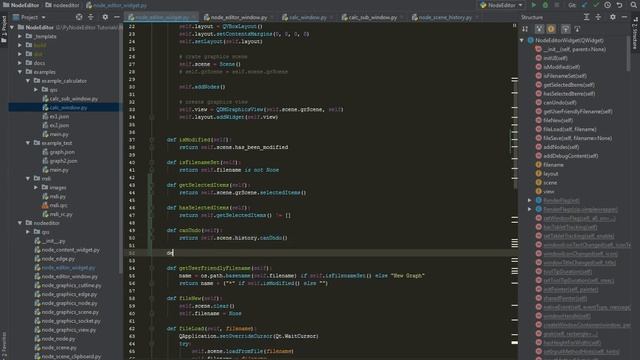The height and width of the screenshot is (360, 640).
Task: Run the NodeEditor configuration with the green play icon
Action: click(533, 5)
